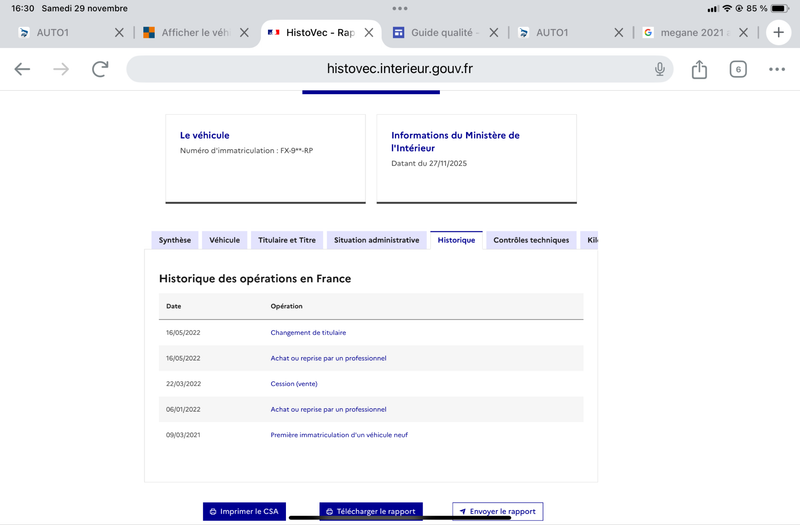Add a new tab with plus icon
This screenshot has height=525, width=800.
pyautogui.click(x=778, y=32)
